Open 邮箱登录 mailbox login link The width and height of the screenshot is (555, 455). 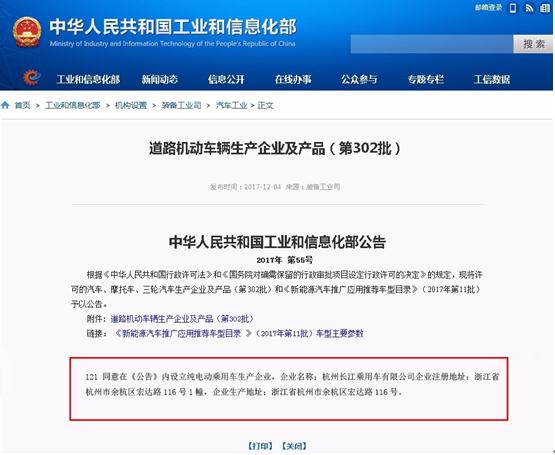pos(488,7)
